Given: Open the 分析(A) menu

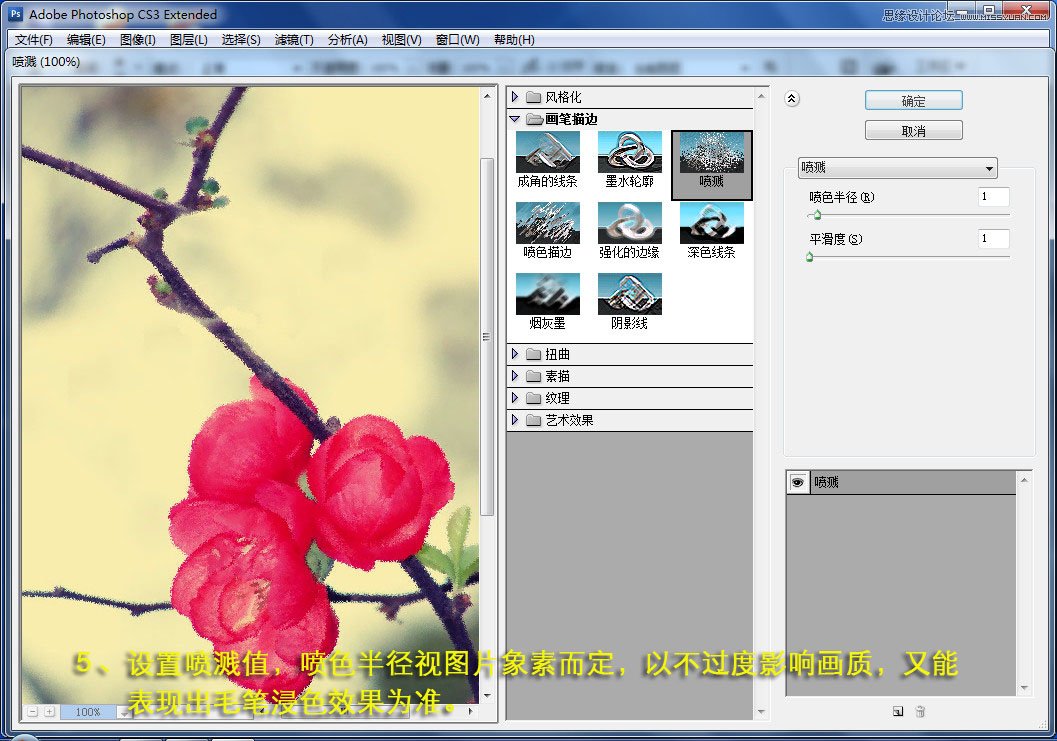Looking at the screenshot, I should pos(348,40).
